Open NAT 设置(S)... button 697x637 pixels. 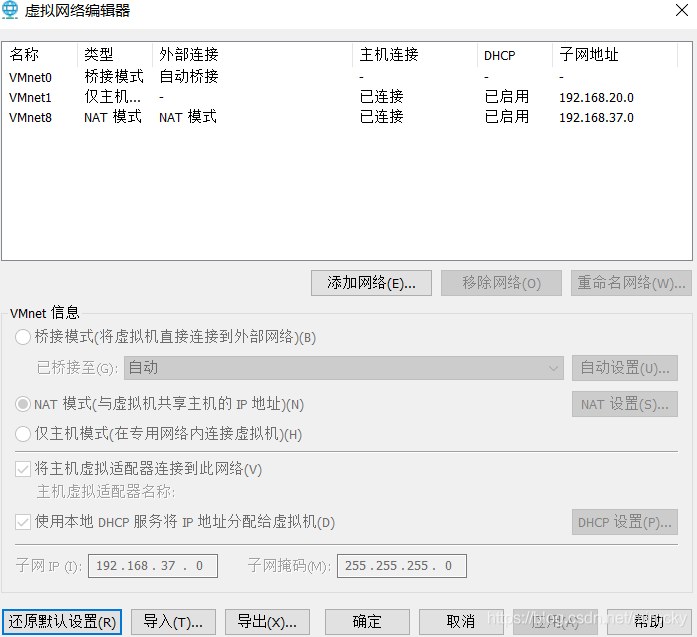[625, 404]
